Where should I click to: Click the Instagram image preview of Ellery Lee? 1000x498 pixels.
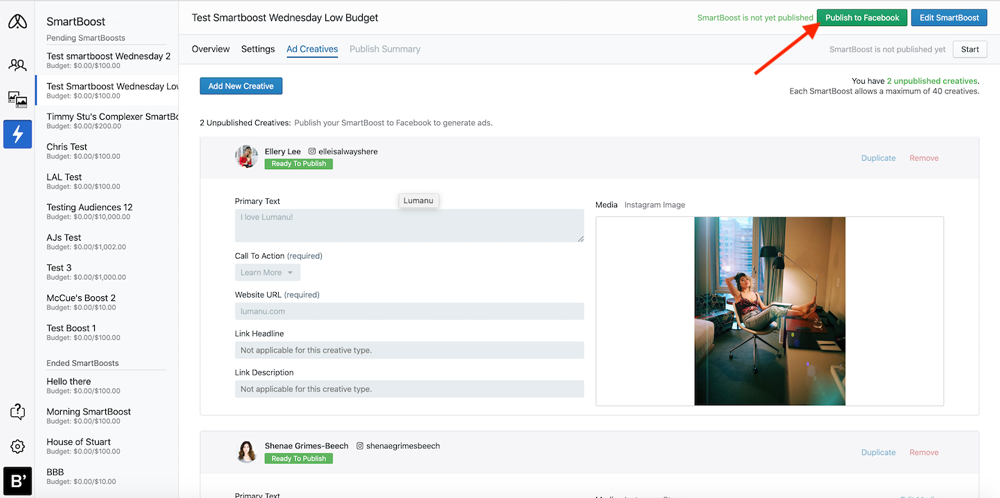point(770,311)
